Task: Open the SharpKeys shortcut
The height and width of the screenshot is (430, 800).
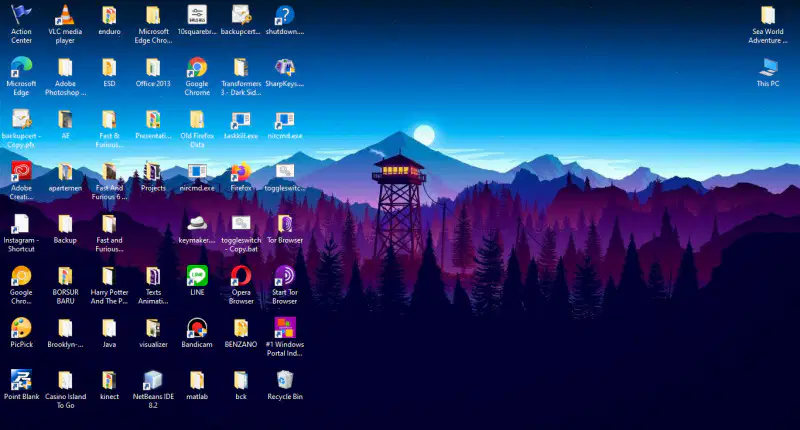Action: 285,67
